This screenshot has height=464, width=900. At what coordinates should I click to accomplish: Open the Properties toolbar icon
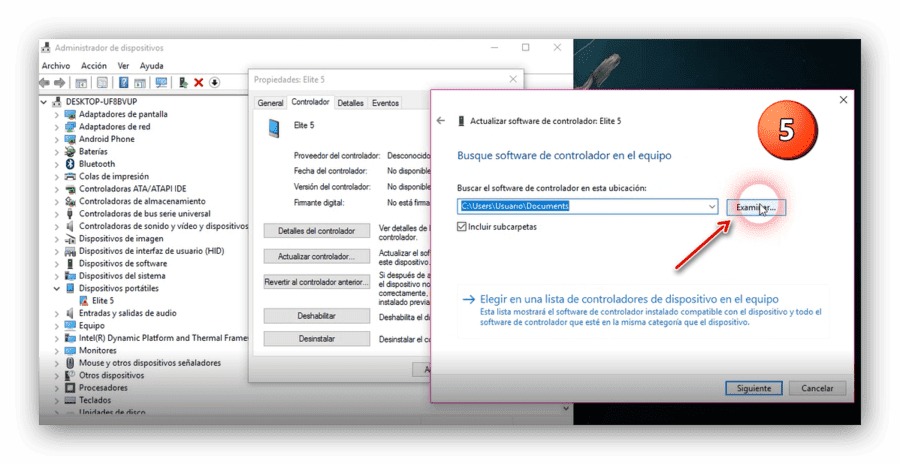click(102, 83)
